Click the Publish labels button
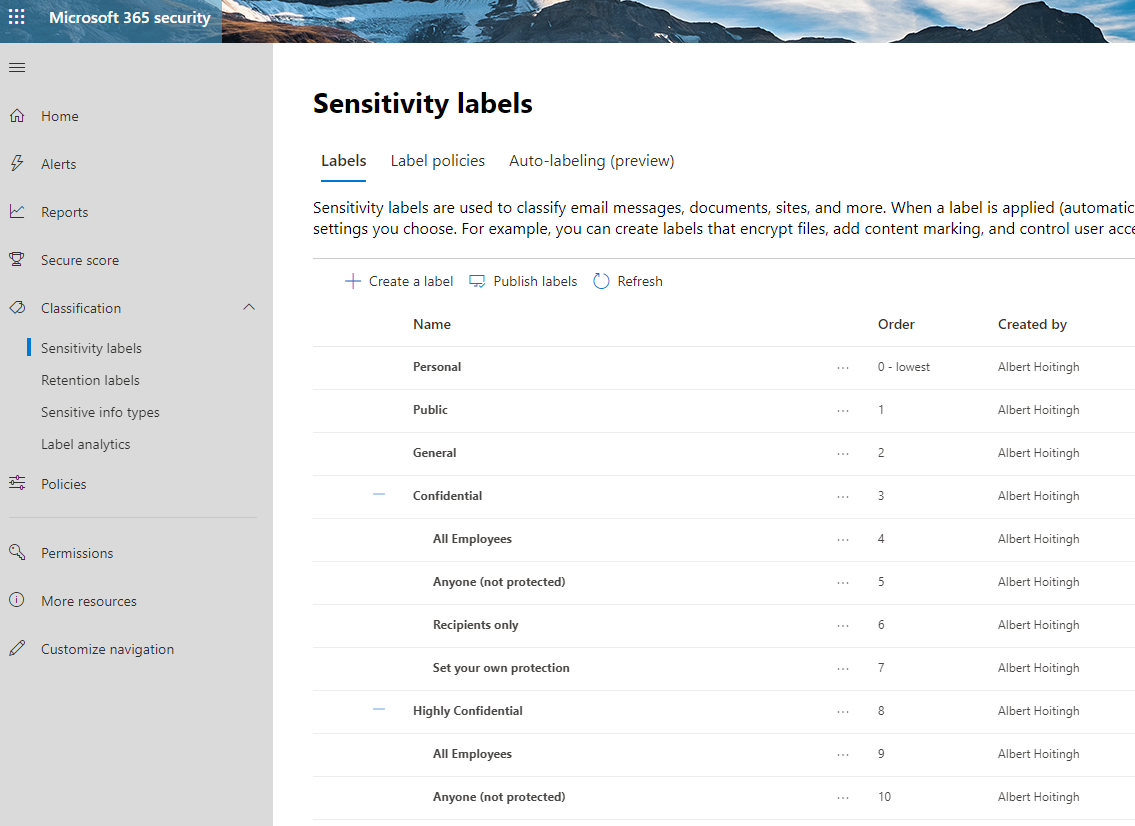Viewport: 1135px width, 826px height. click(523, 282)
